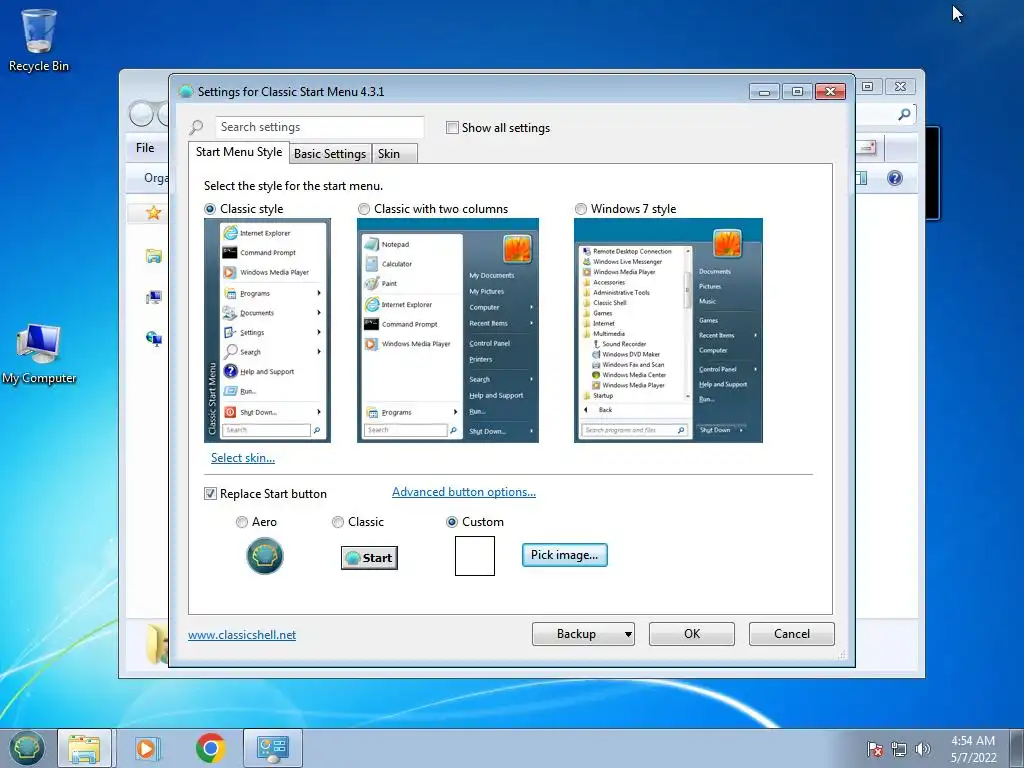Click the magnifier icon beside Search settings
1024x768 pixels.
click(x=196, y=127)
